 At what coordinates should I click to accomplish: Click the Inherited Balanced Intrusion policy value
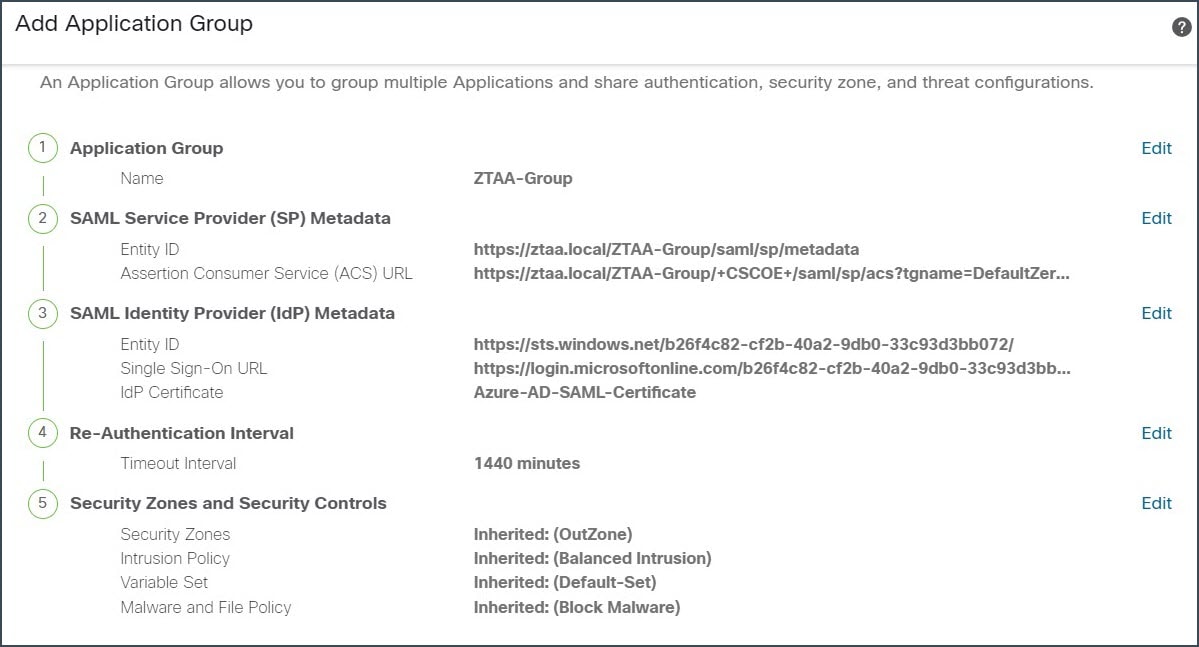(x=593, y=558)
